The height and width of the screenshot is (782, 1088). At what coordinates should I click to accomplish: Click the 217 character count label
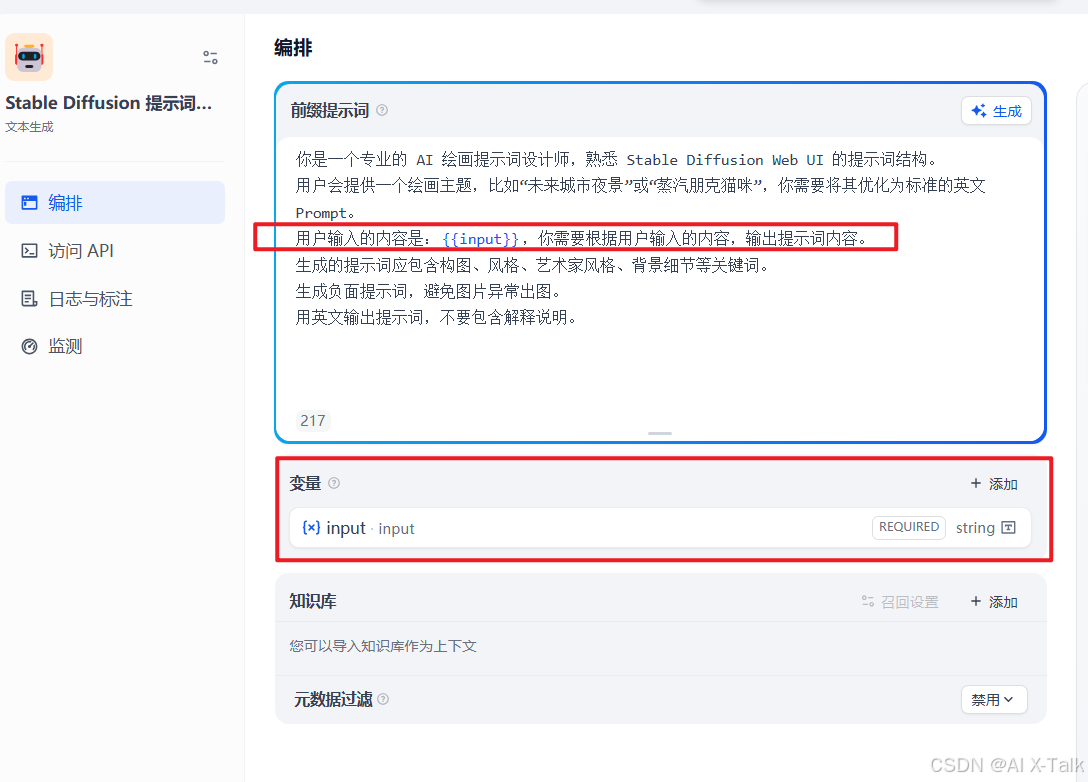313,420
